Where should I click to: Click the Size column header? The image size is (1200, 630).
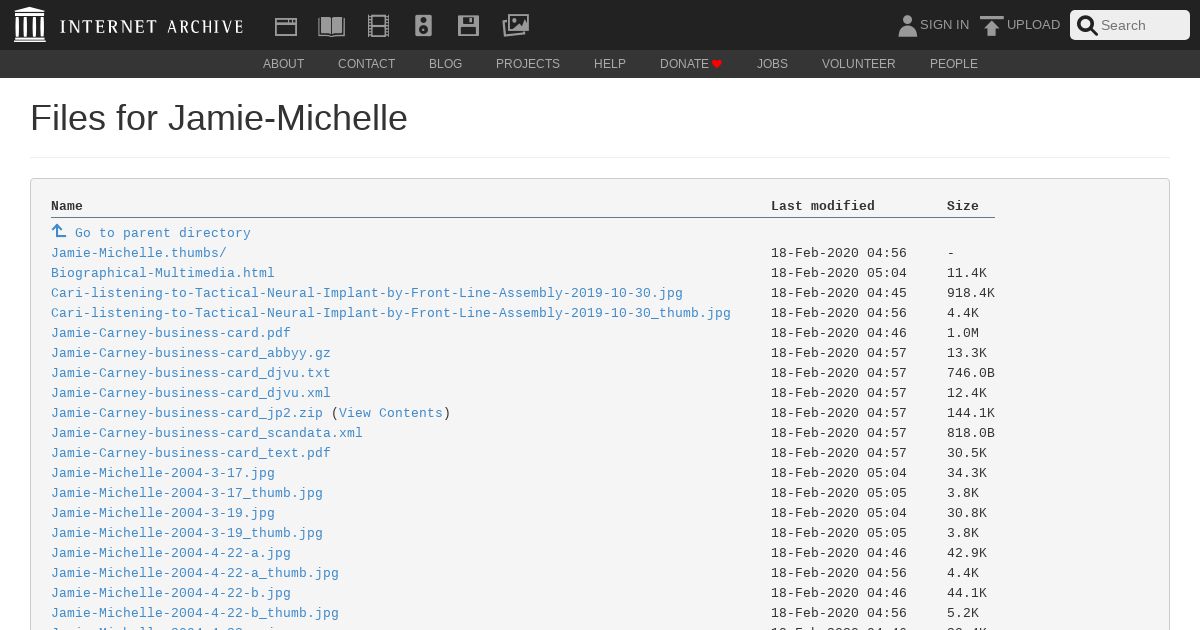point(963,206)
